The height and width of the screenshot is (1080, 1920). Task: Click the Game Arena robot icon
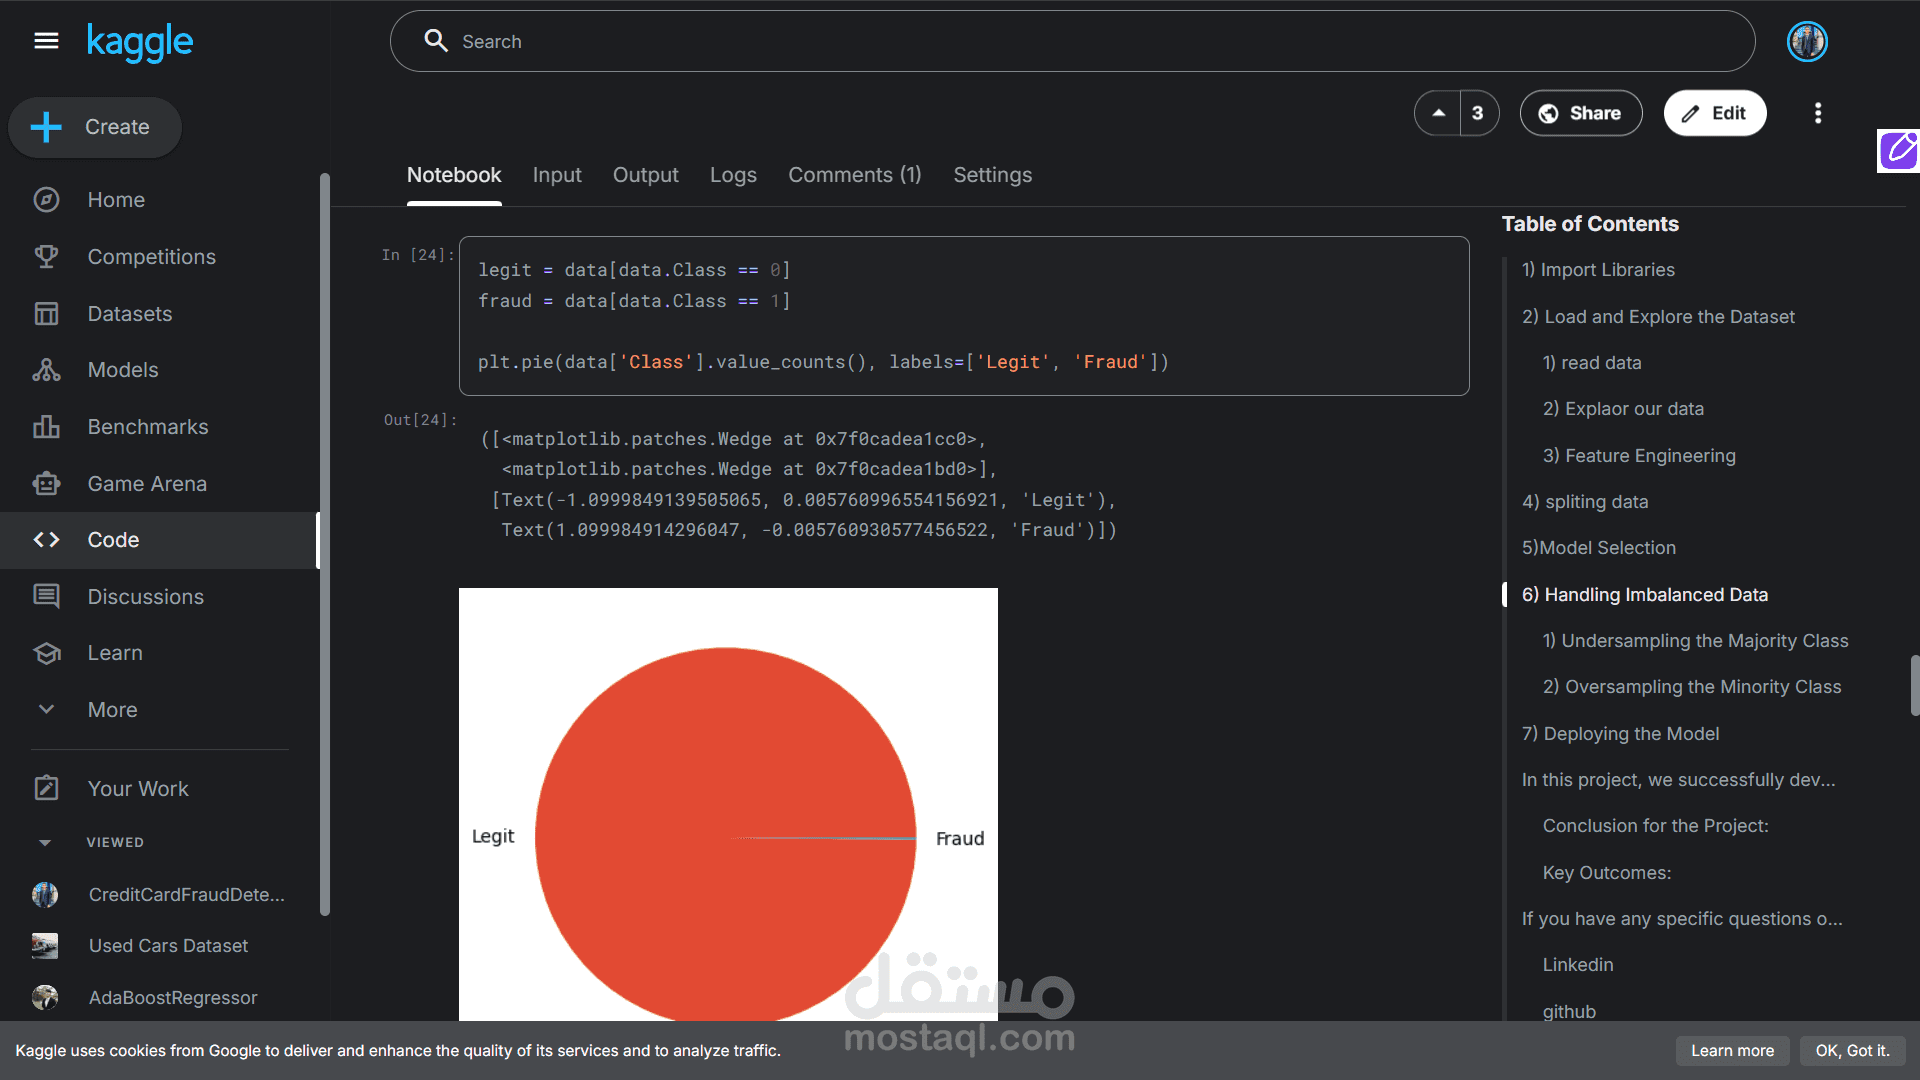pos(46,484)
